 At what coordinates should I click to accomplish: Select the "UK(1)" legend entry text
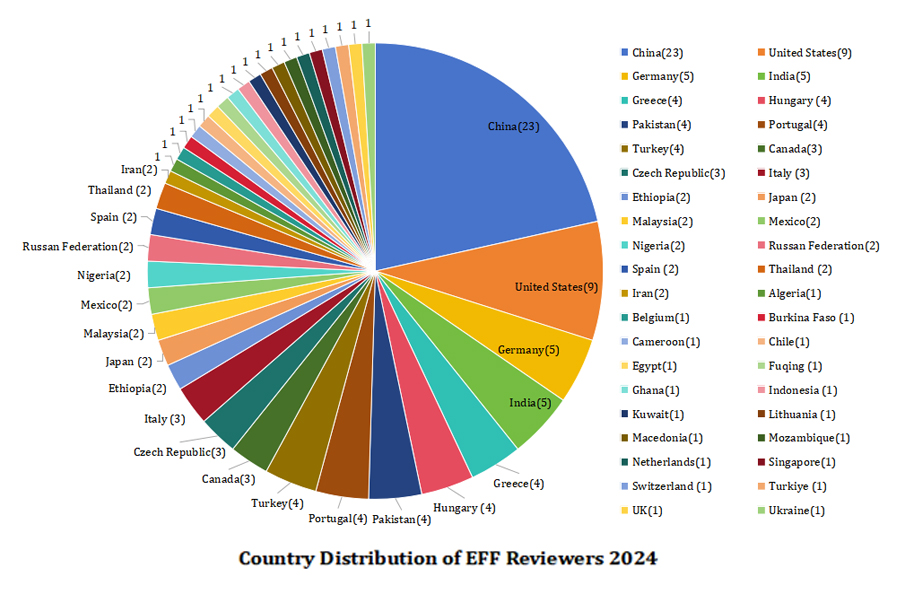point(647,511)
